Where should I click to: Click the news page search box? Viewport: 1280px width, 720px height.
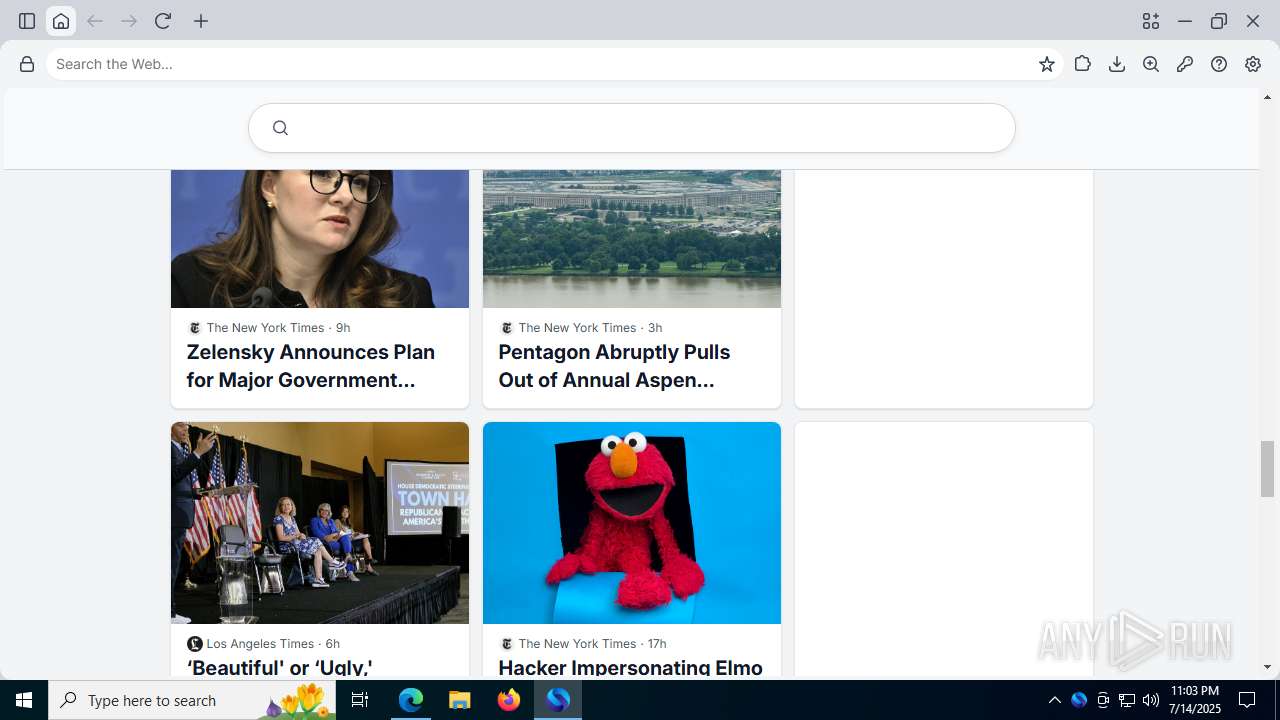(x=632, y=128)
